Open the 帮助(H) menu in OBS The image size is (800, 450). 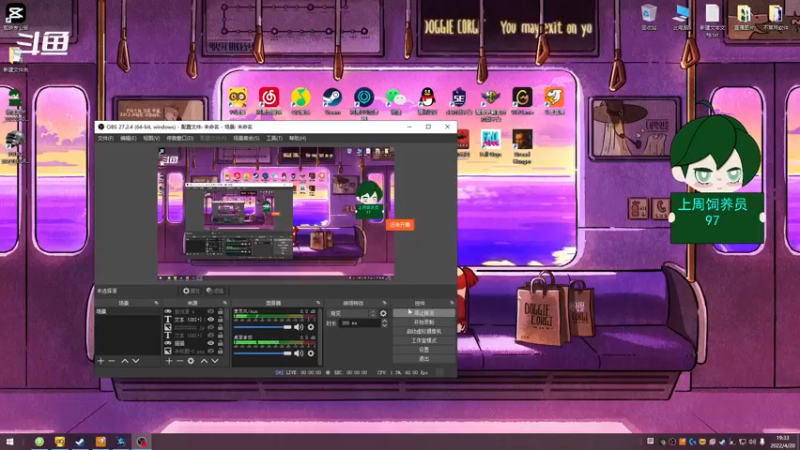tap(297, 138)
